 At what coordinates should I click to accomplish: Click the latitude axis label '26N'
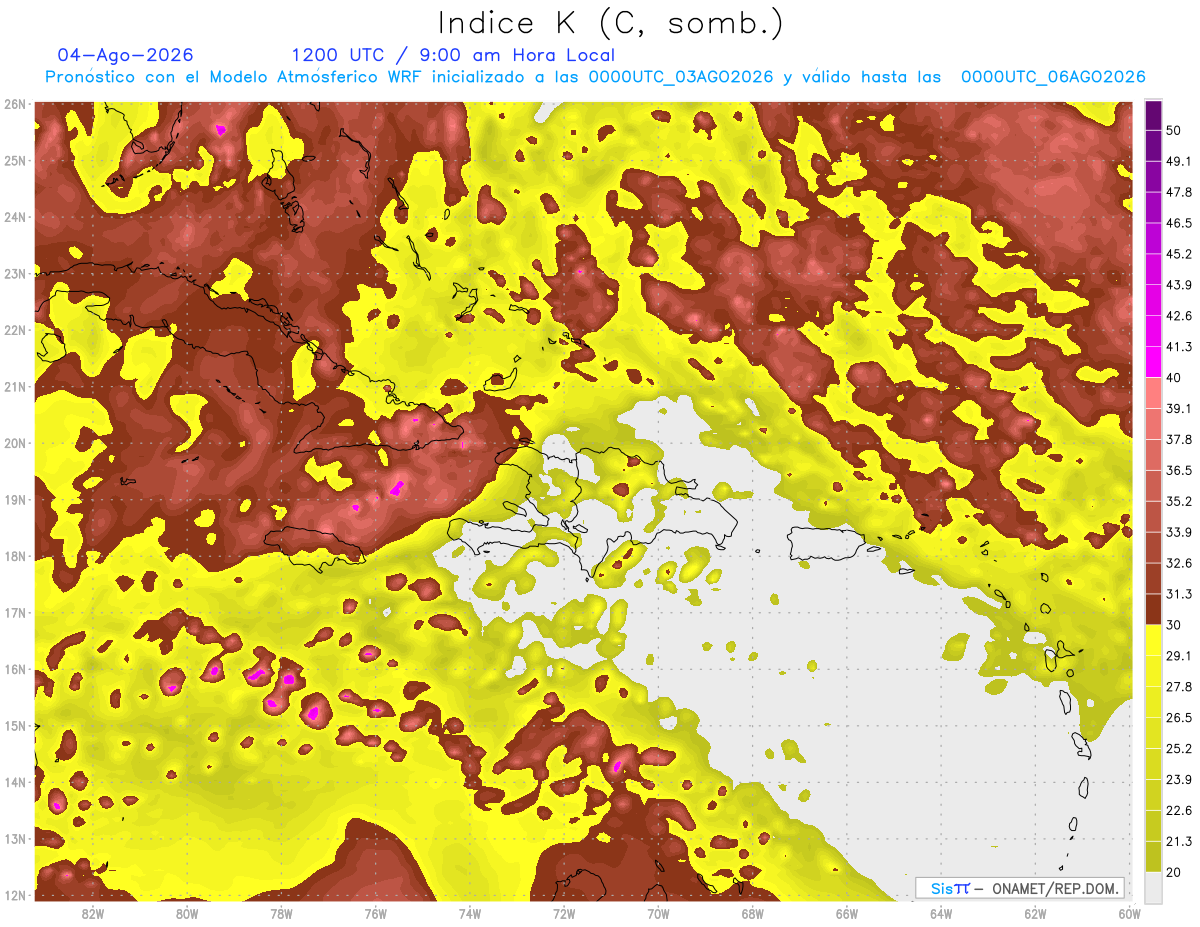pyautogui.click(x=15, y=104)
